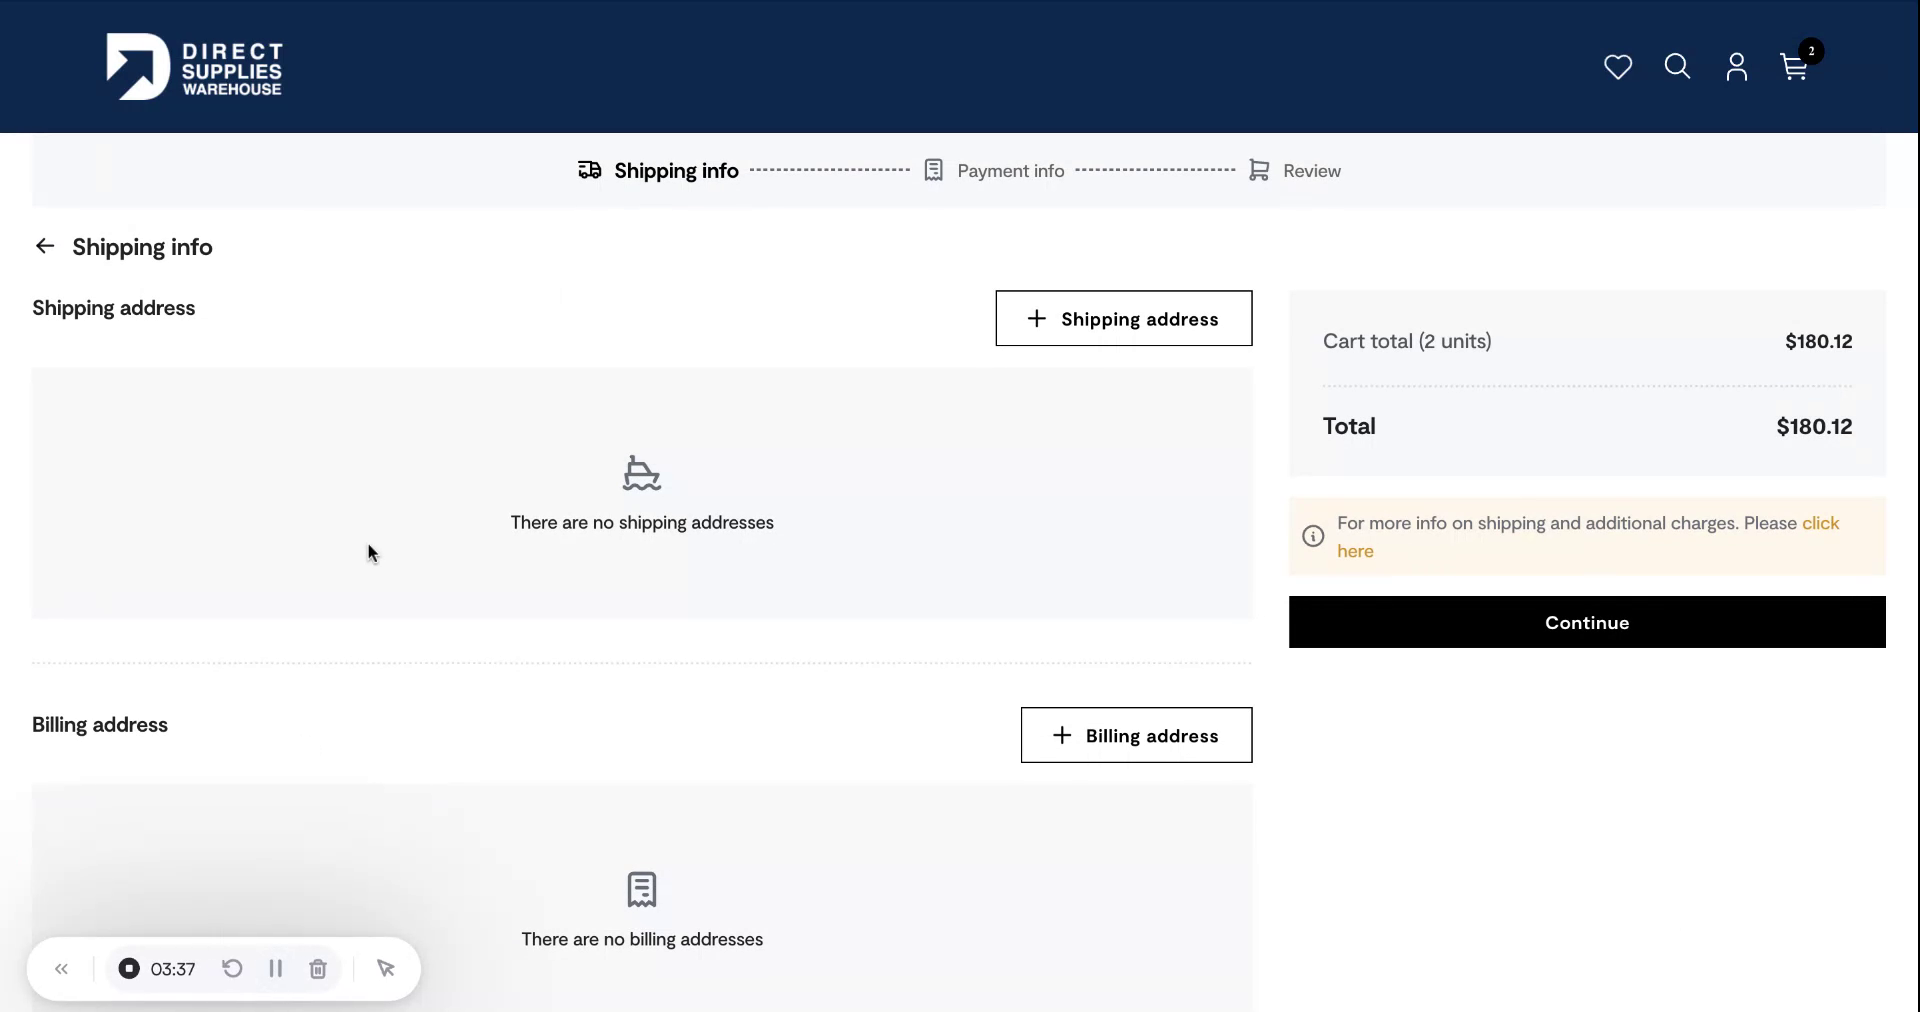
Task: Open the shopping cart icon
Action: tap(1792, 68)
